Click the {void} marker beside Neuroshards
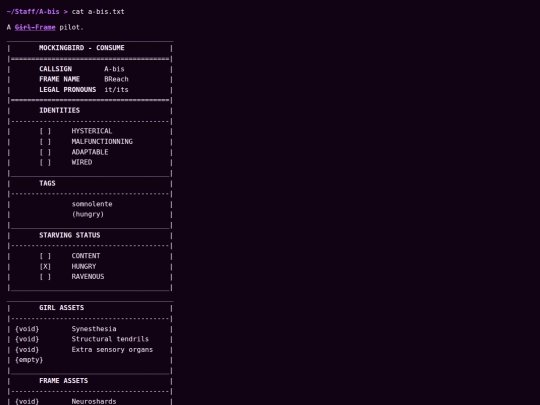This screenshot has width=540, height=405. point(27,402)
